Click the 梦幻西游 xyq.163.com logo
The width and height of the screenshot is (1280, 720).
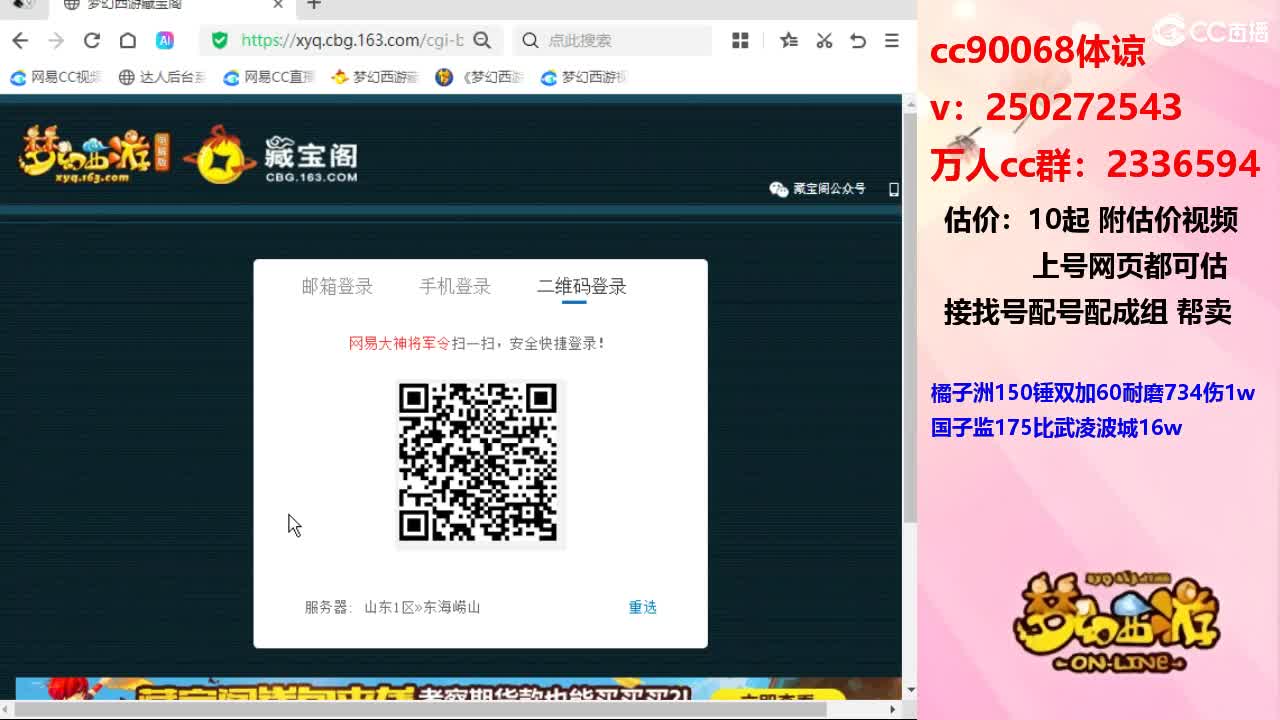click(x=94, y=154)
